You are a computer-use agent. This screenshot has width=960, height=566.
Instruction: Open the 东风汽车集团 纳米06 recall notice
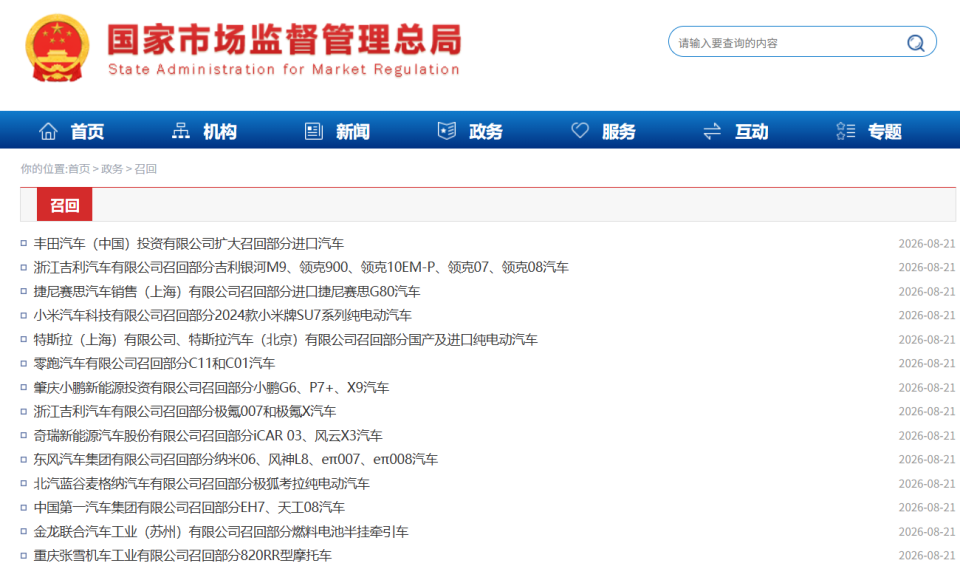(x=236, y=460)
